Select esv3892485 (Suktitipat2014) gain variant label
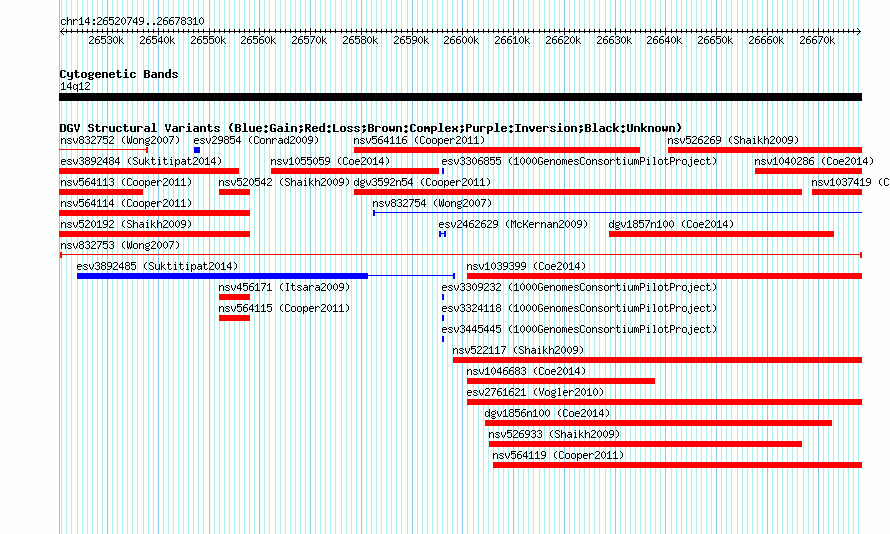This screenshot has width=890, height=534. [x=157, y=266]
